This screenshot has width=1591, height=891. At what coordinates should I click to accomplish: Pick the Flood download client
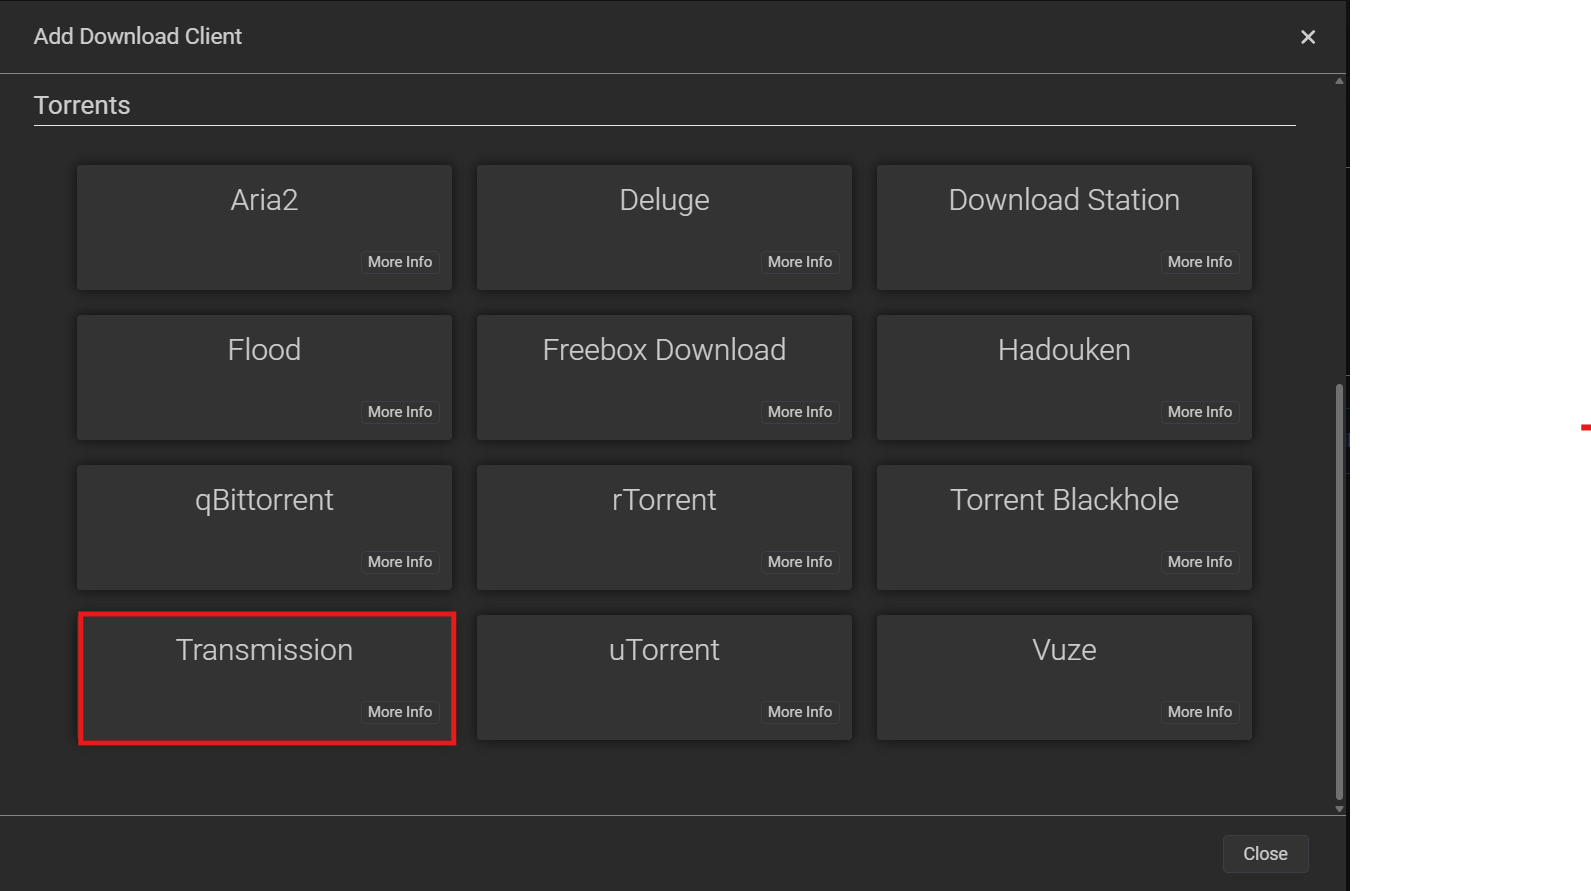tap(264, 378)
